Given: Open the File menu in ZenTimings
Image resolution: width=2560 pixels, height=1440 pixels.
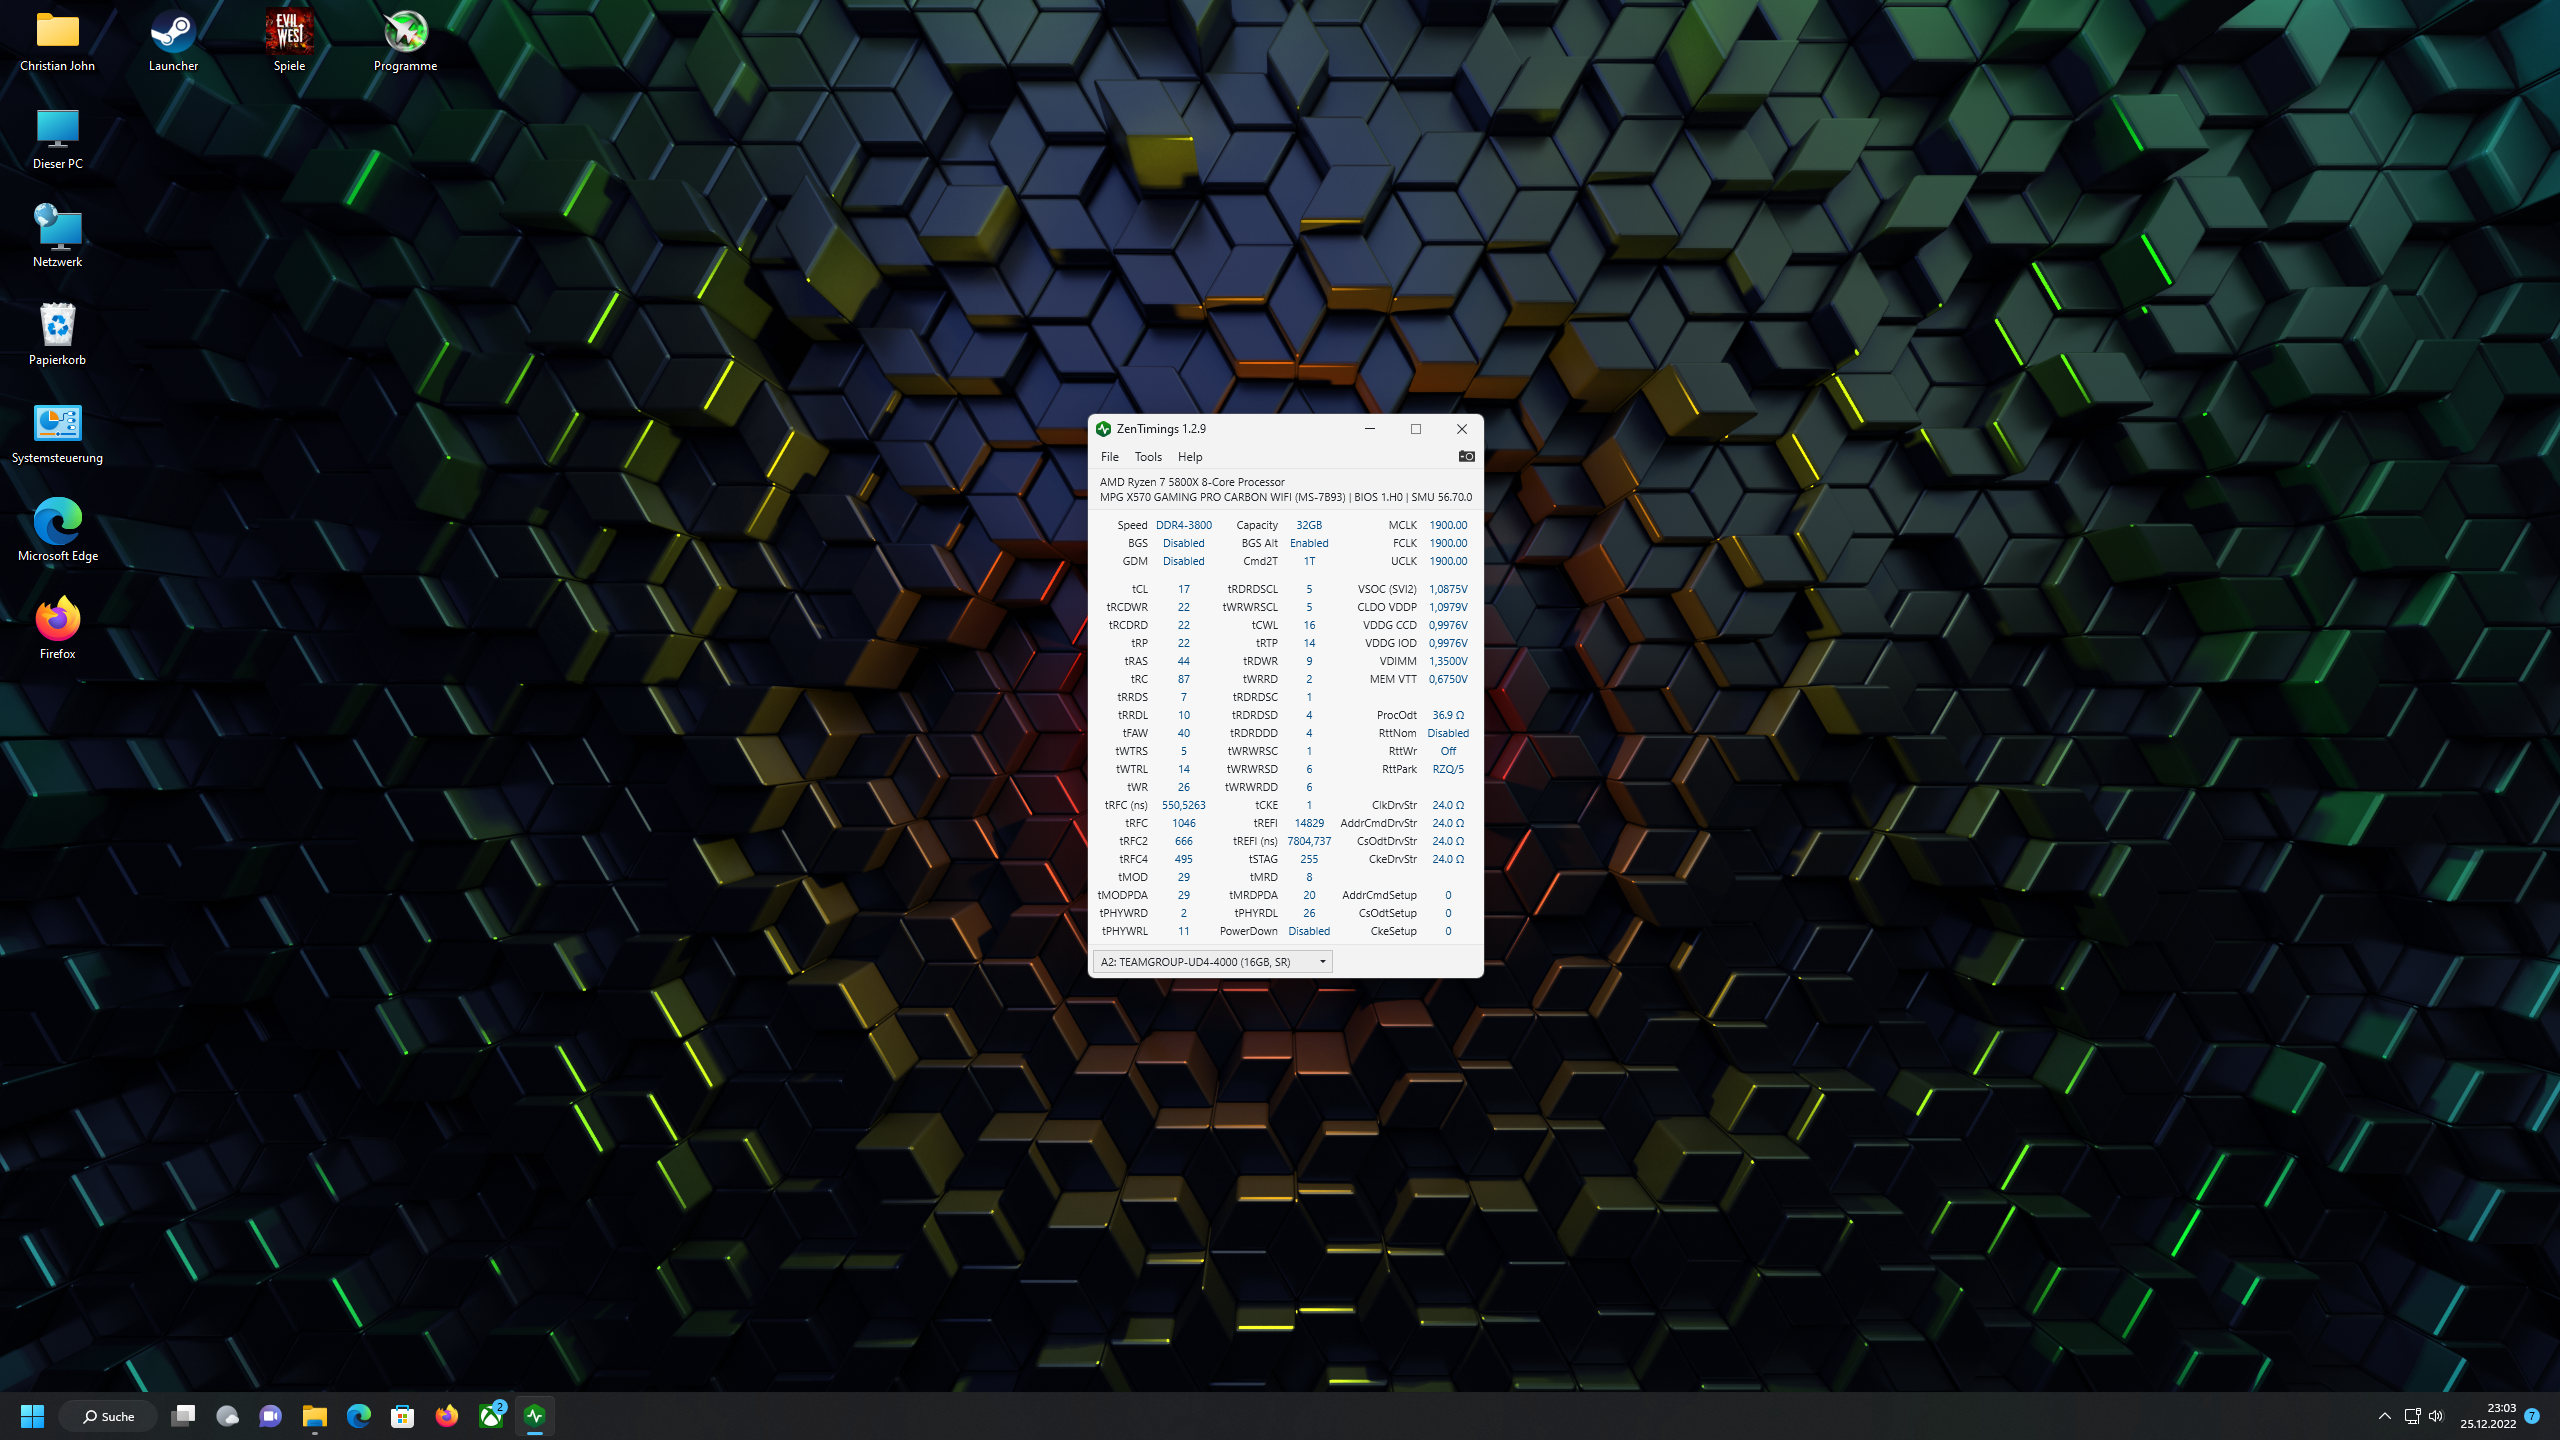Looking at the screenshot, I should coord(1109,457).
